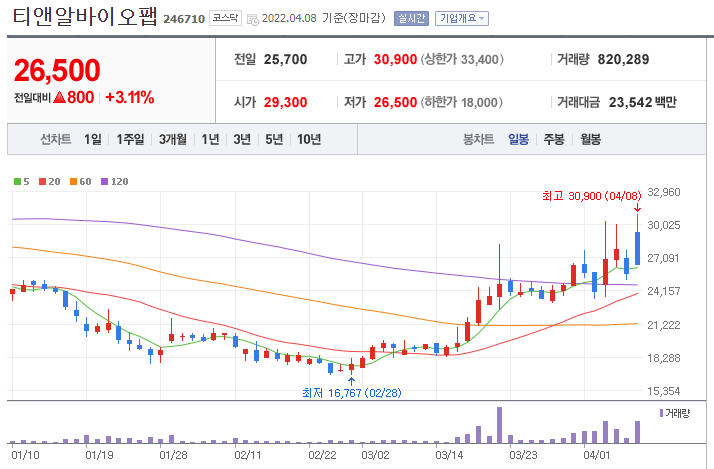The image size is (714, 469).
Task: Open the 기업개요 dropdown
Action: click(x=462, y=18)
